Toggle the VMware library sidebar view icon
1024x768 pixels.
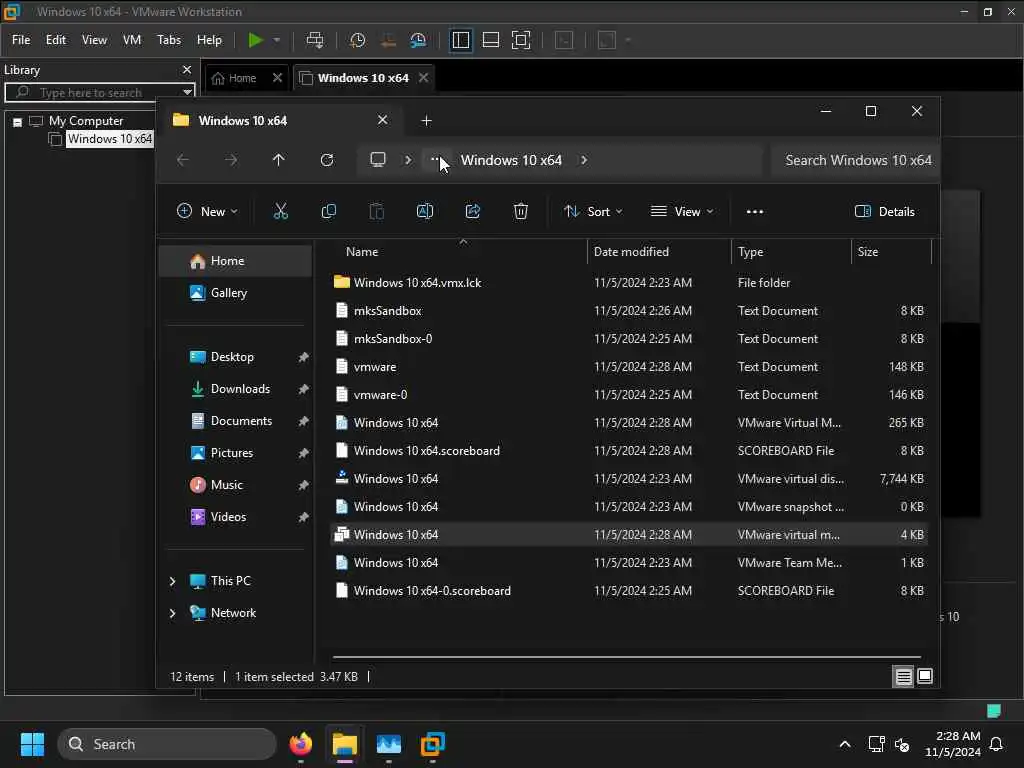click(x=460, y=40)
